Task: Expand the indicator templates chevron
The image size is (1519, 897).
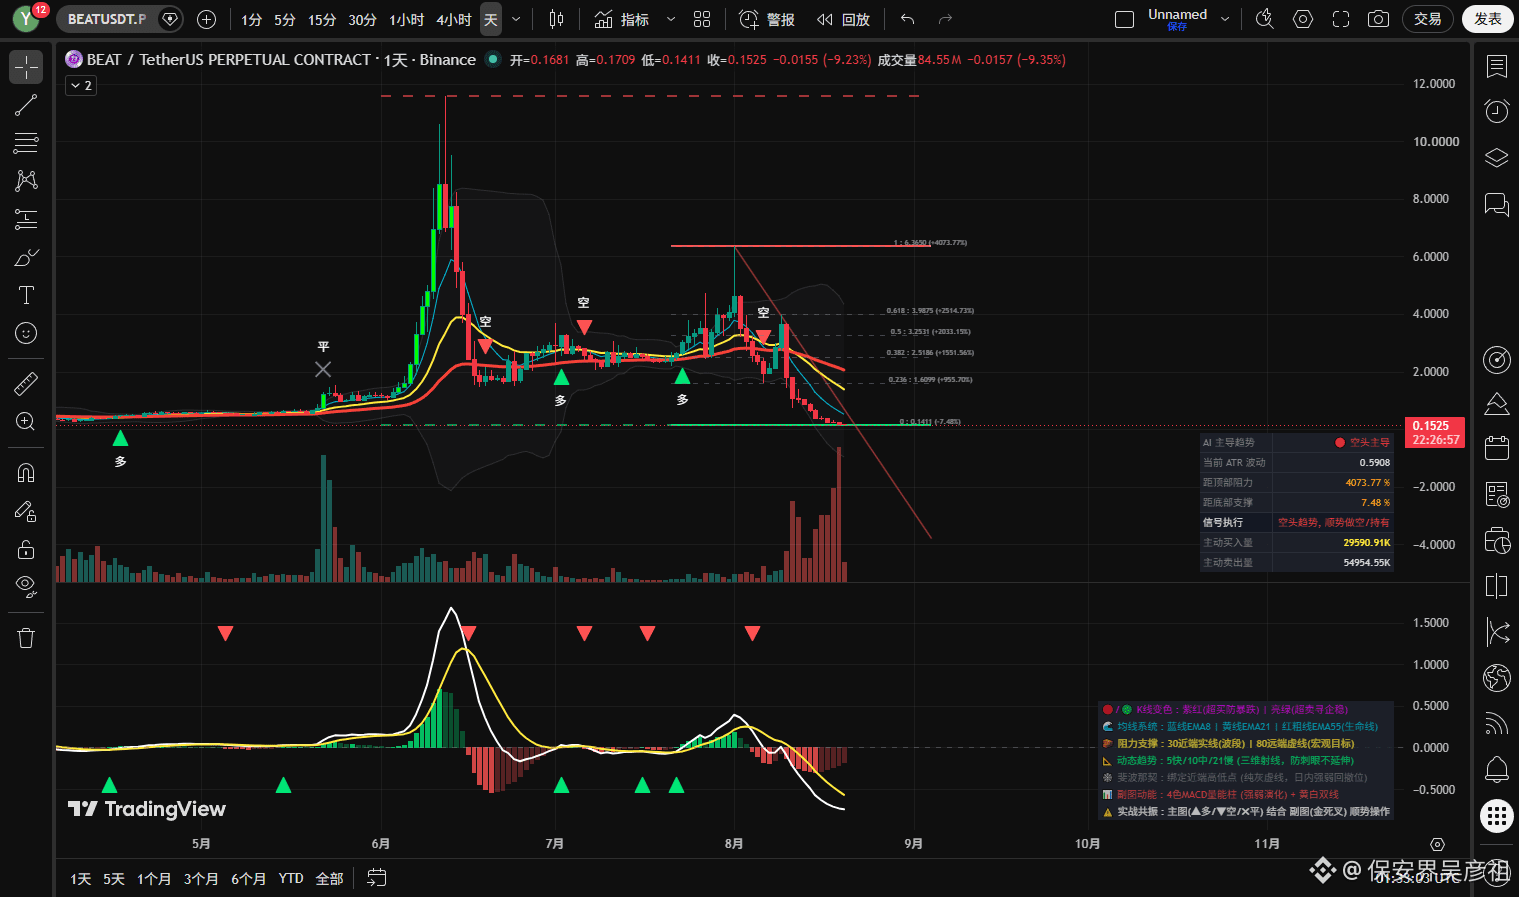Action: [670, 19]
